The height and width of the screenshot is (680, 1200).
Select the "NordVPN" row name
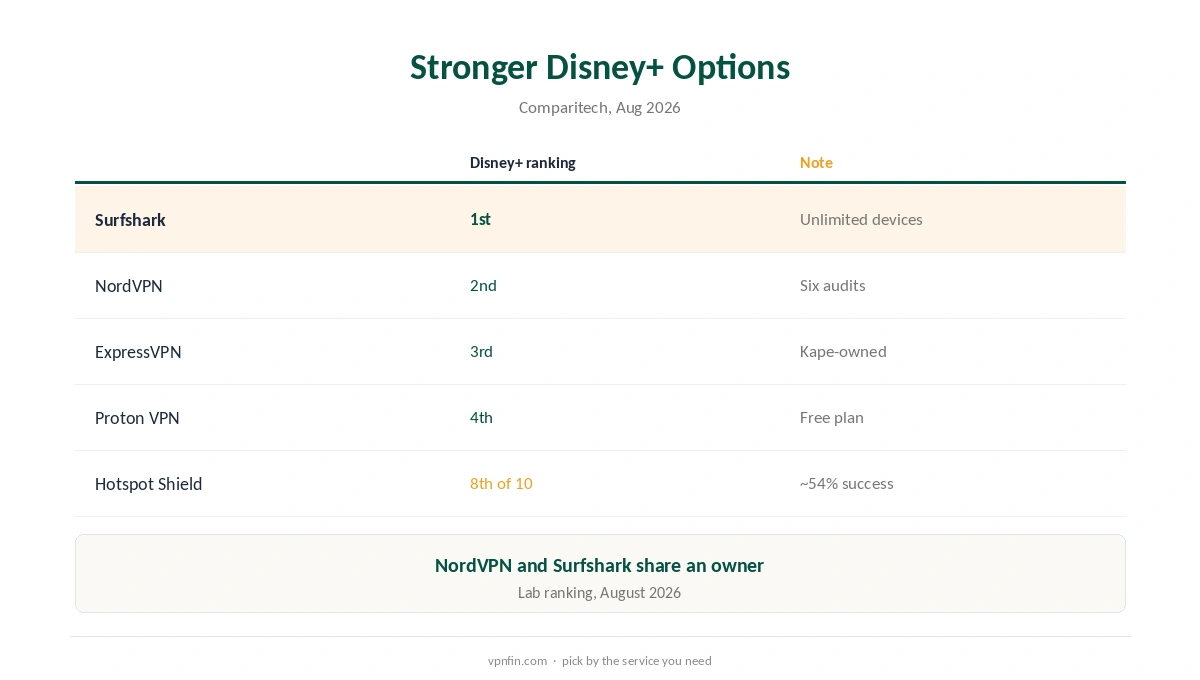[129, 285]
